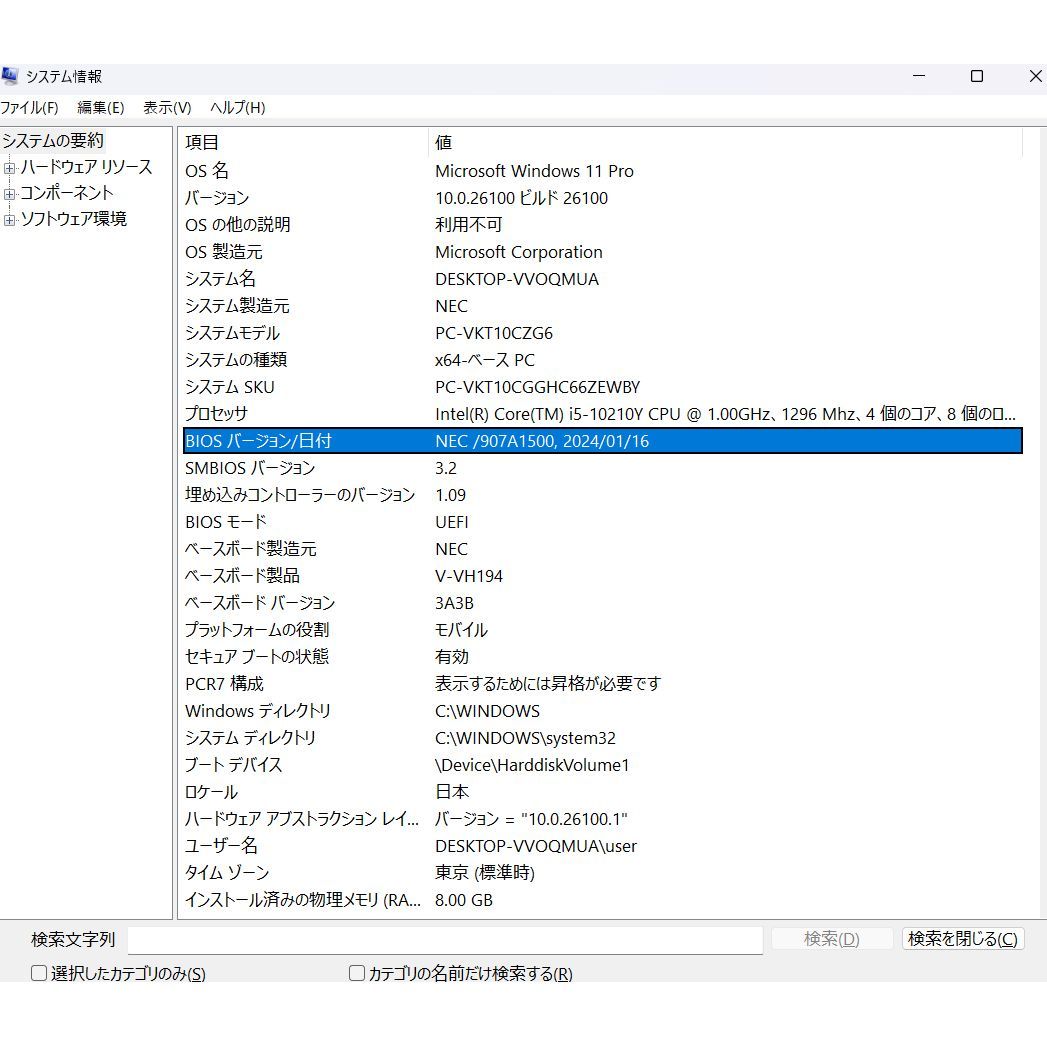
Task: Select the プラットフォームの役割 row
Action: [602, 630]
